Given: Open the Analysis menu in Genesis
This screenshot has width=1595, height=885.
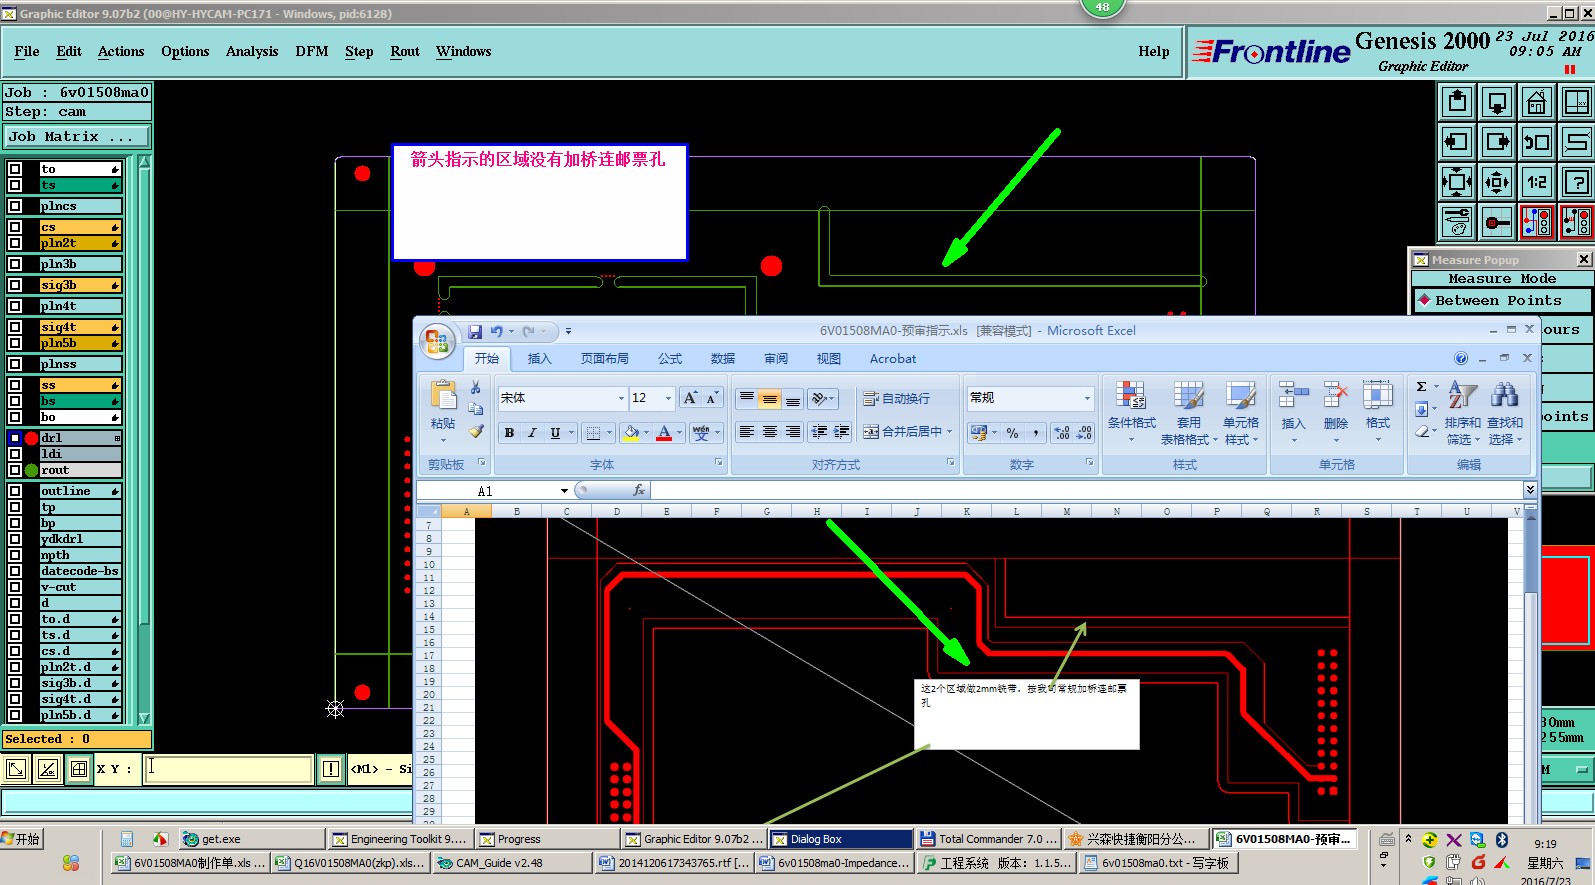Looking at the screenshot, I should pos(252,52).
